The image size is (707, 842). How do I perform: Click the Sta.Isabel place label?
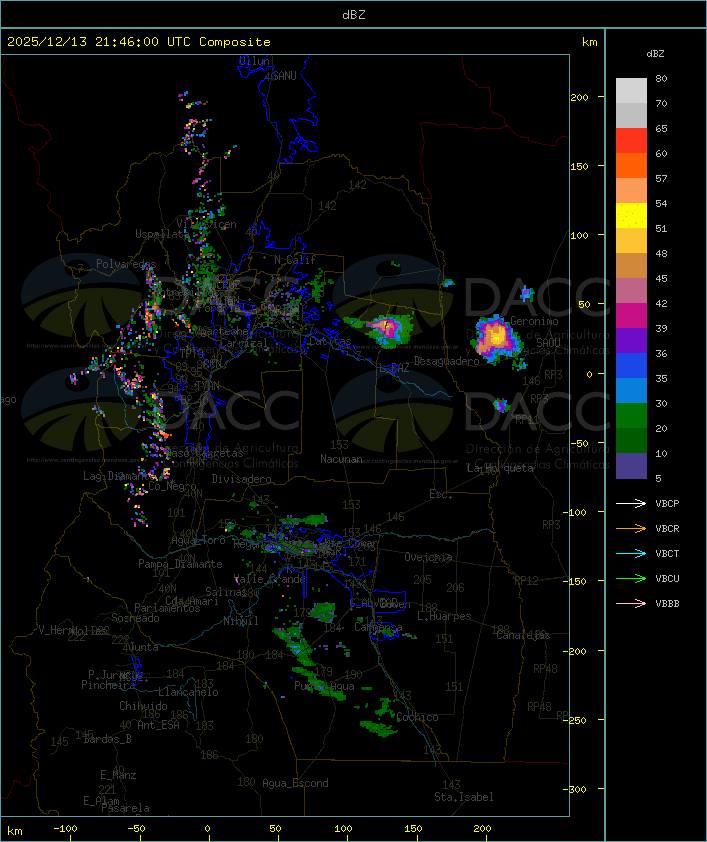point(464,797)
